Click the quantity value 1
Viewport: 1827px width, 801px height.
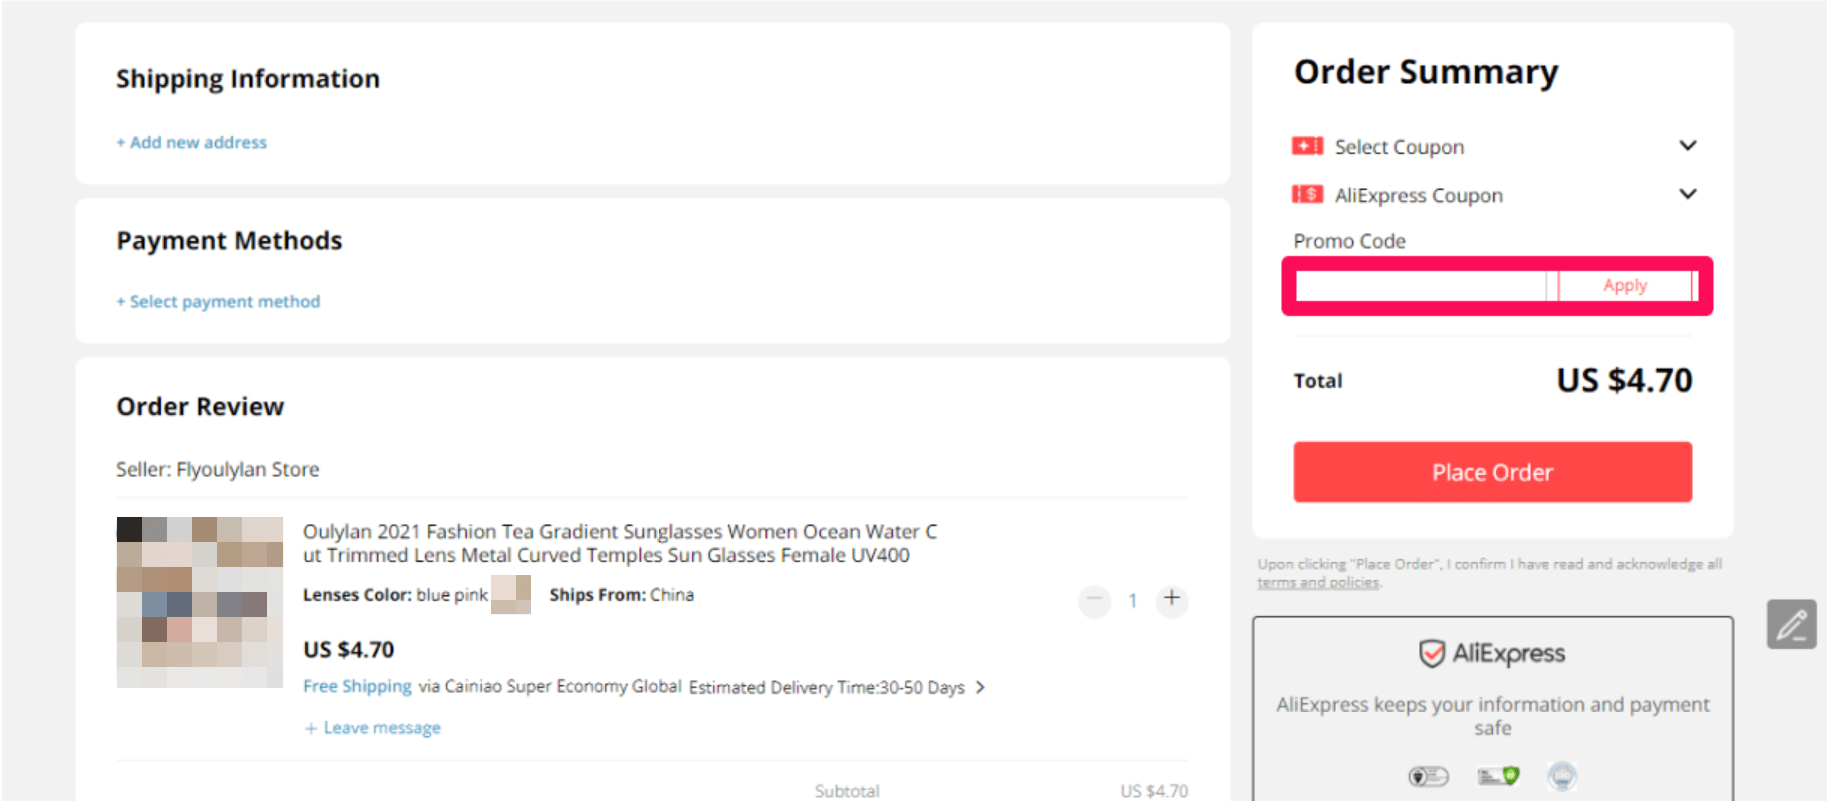pyautogui.click(x=1133, y=601)
